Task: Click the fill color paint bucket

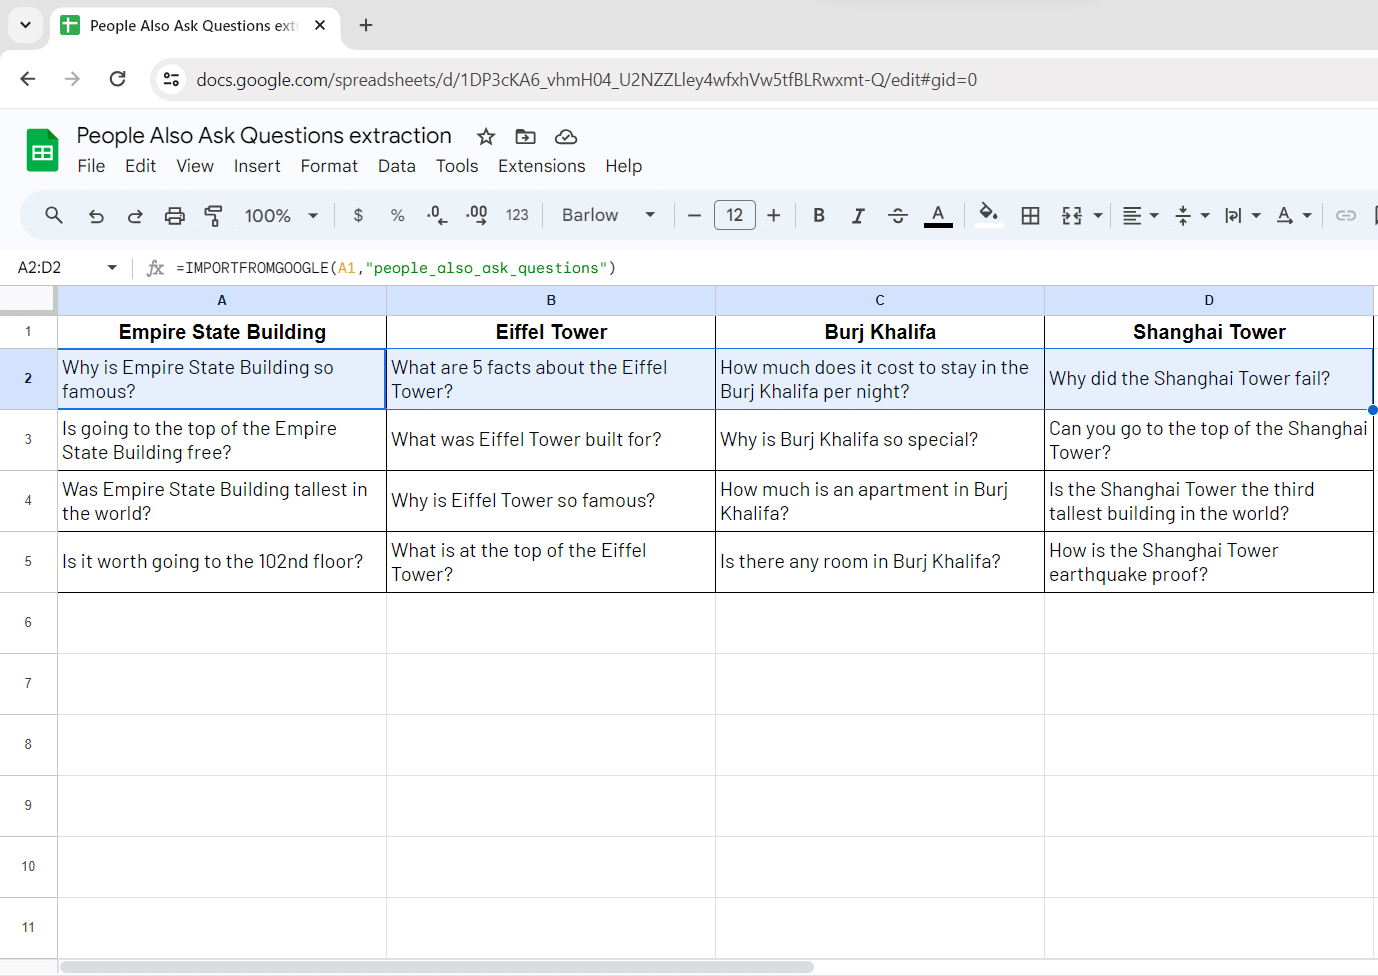Action: coord(988,214)
